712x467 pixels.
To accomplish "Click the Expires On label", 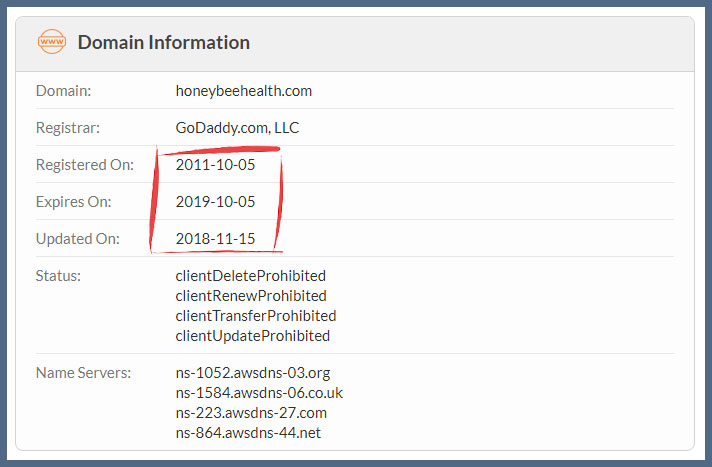I will click(x=73, y=202).
